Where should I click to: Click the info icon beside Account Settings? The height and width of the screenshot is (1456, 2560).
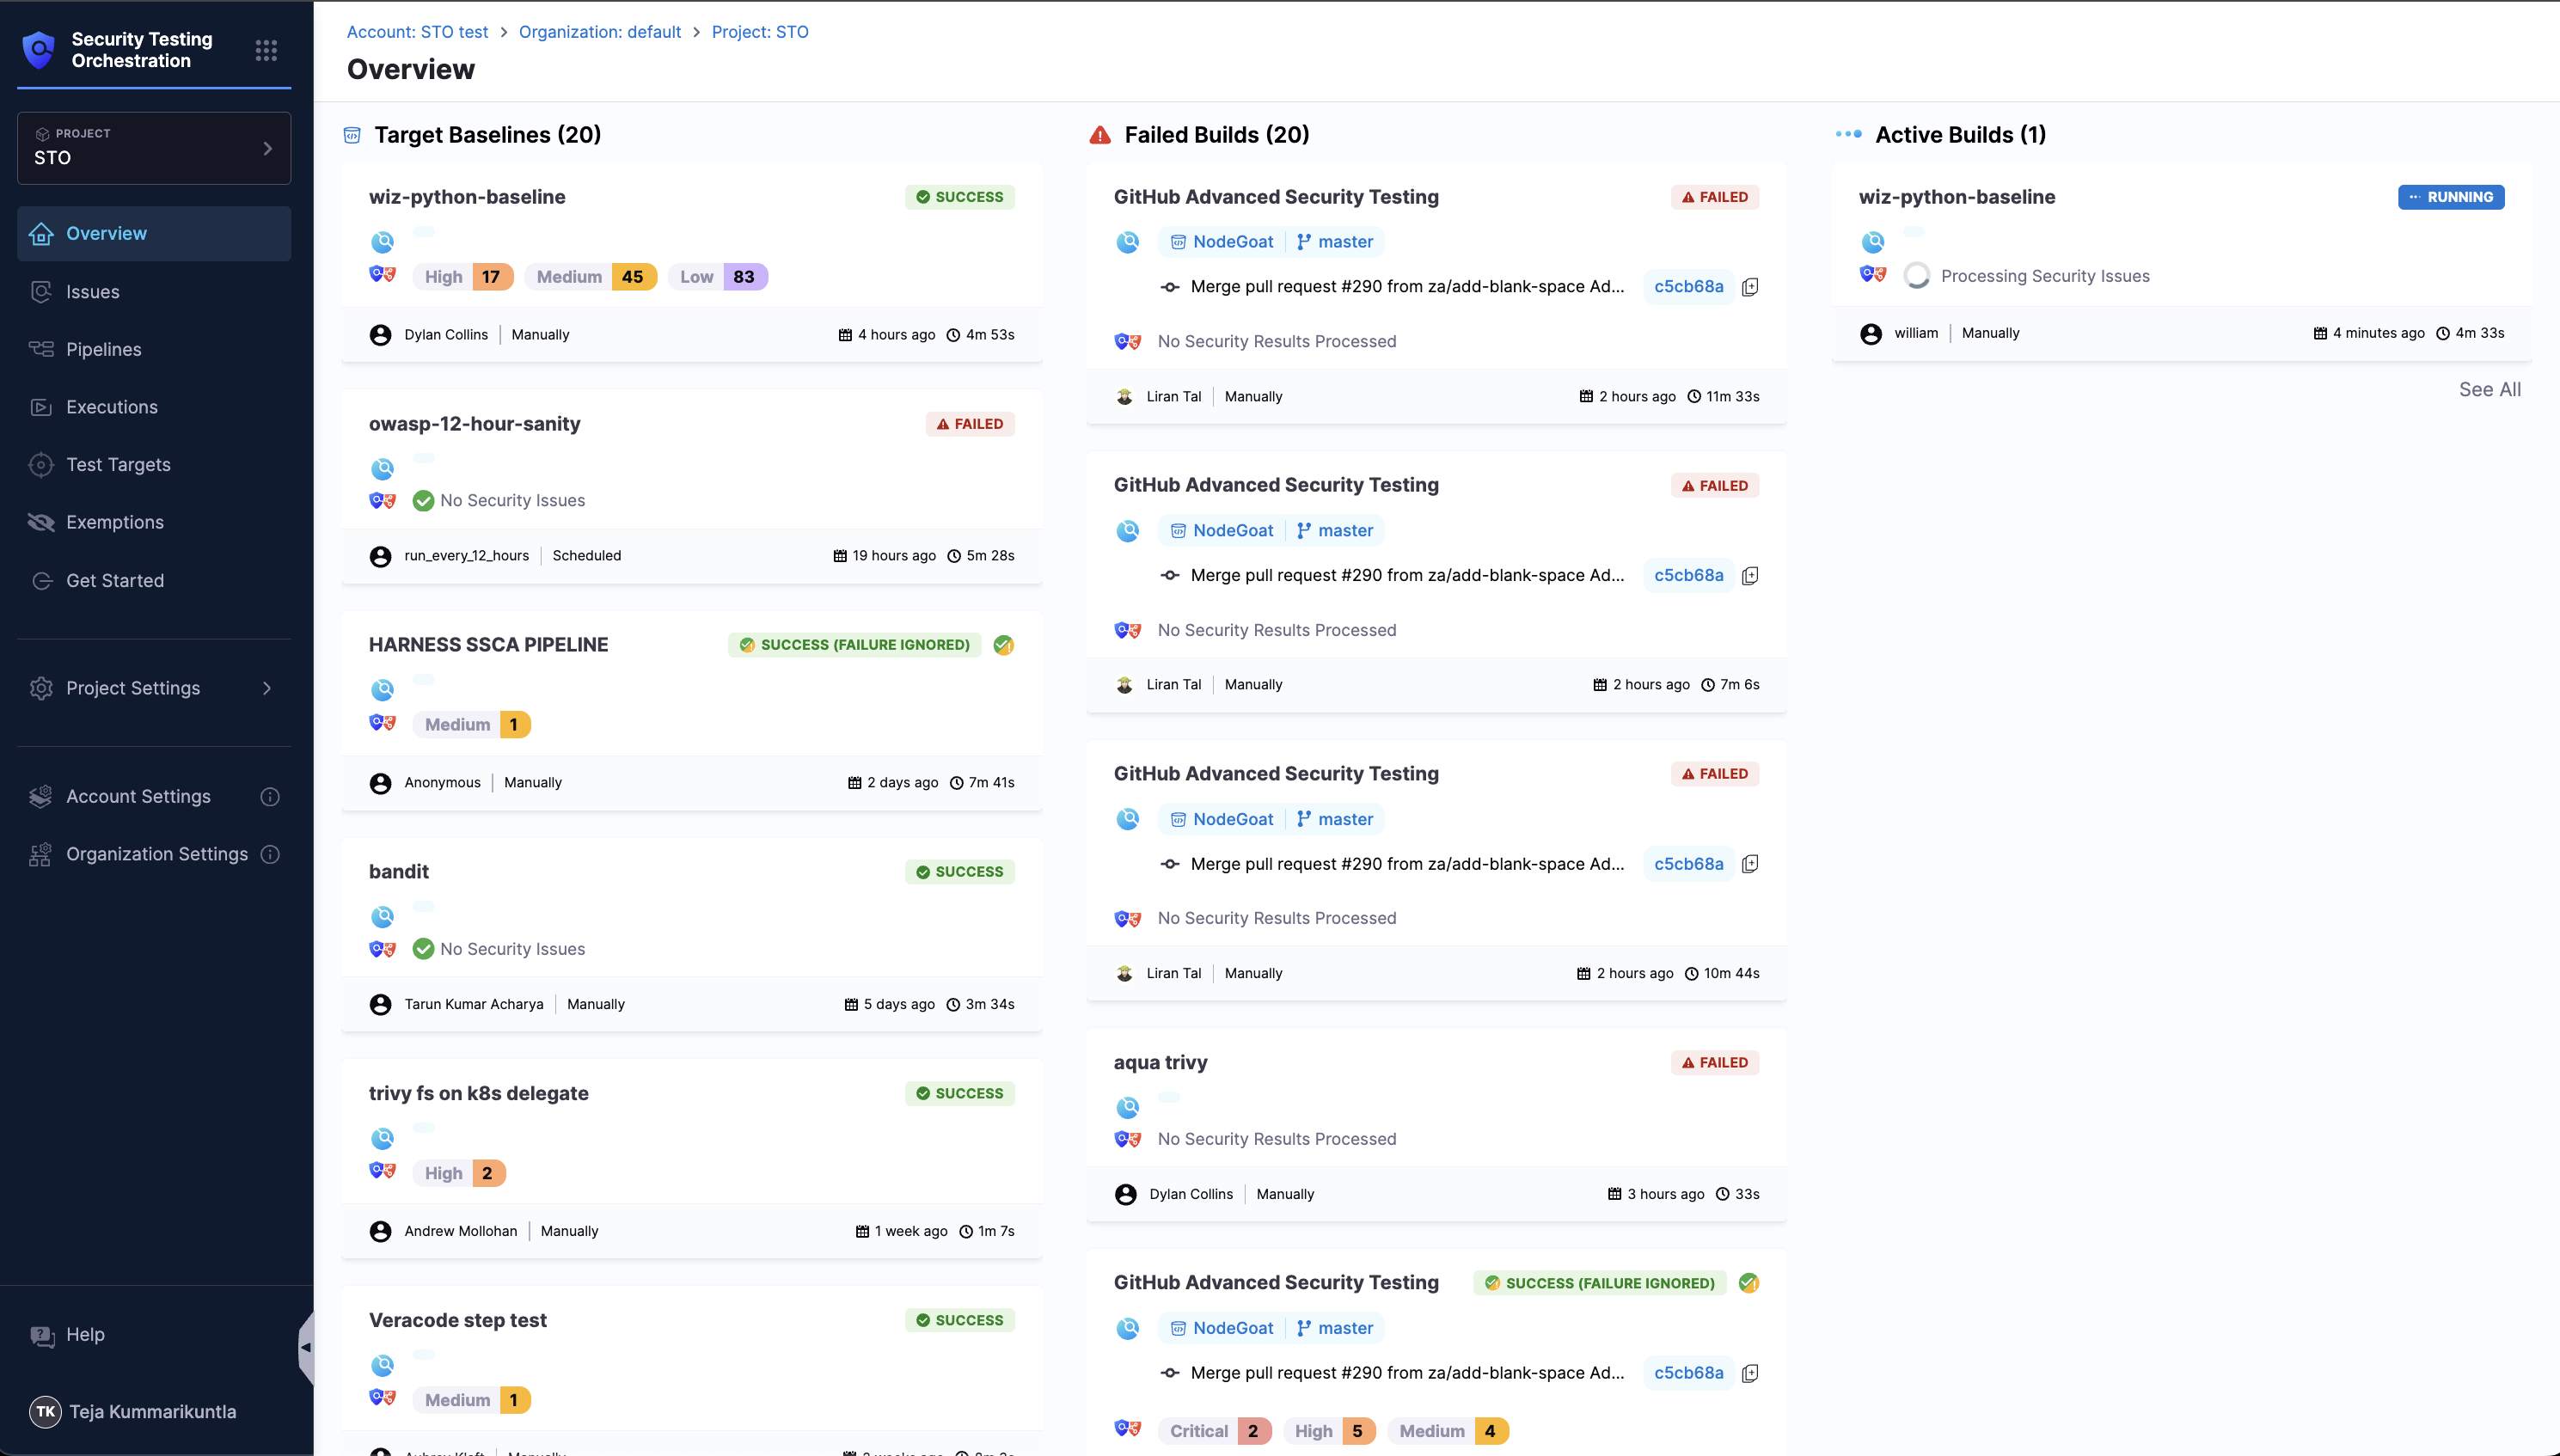pyautogui.click(x=268, y=796)
